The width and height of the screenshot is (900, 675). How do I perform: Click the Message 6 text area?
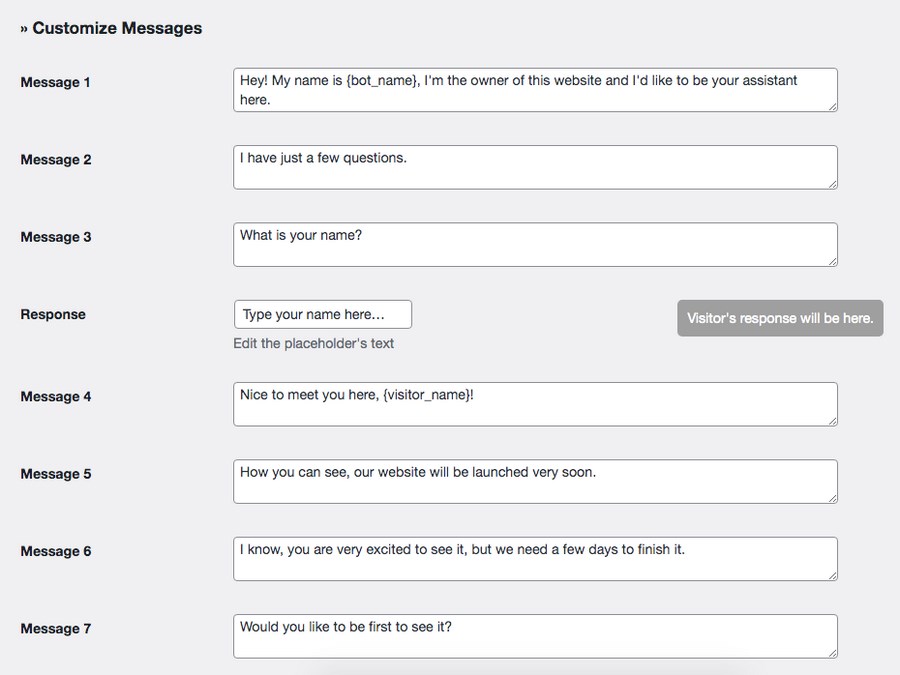(535, 559)
